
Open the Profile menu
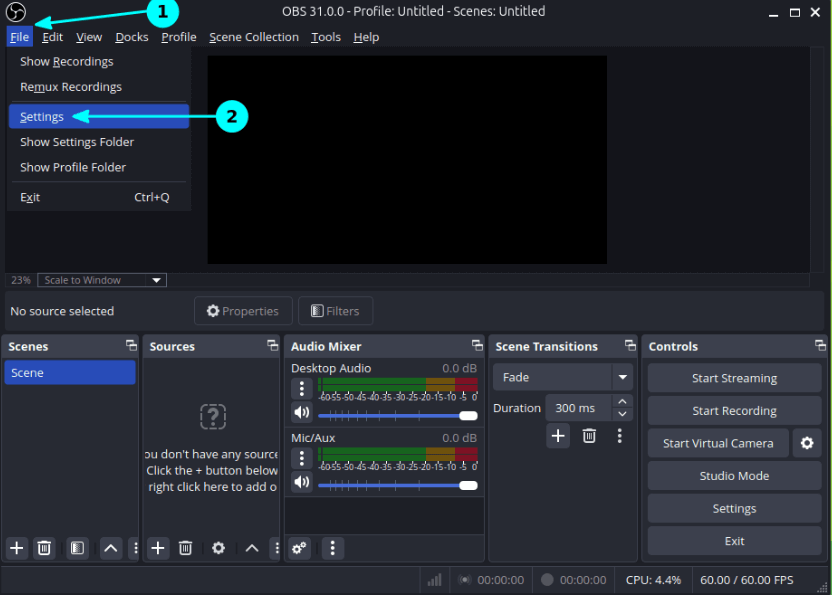coord(179,37)
